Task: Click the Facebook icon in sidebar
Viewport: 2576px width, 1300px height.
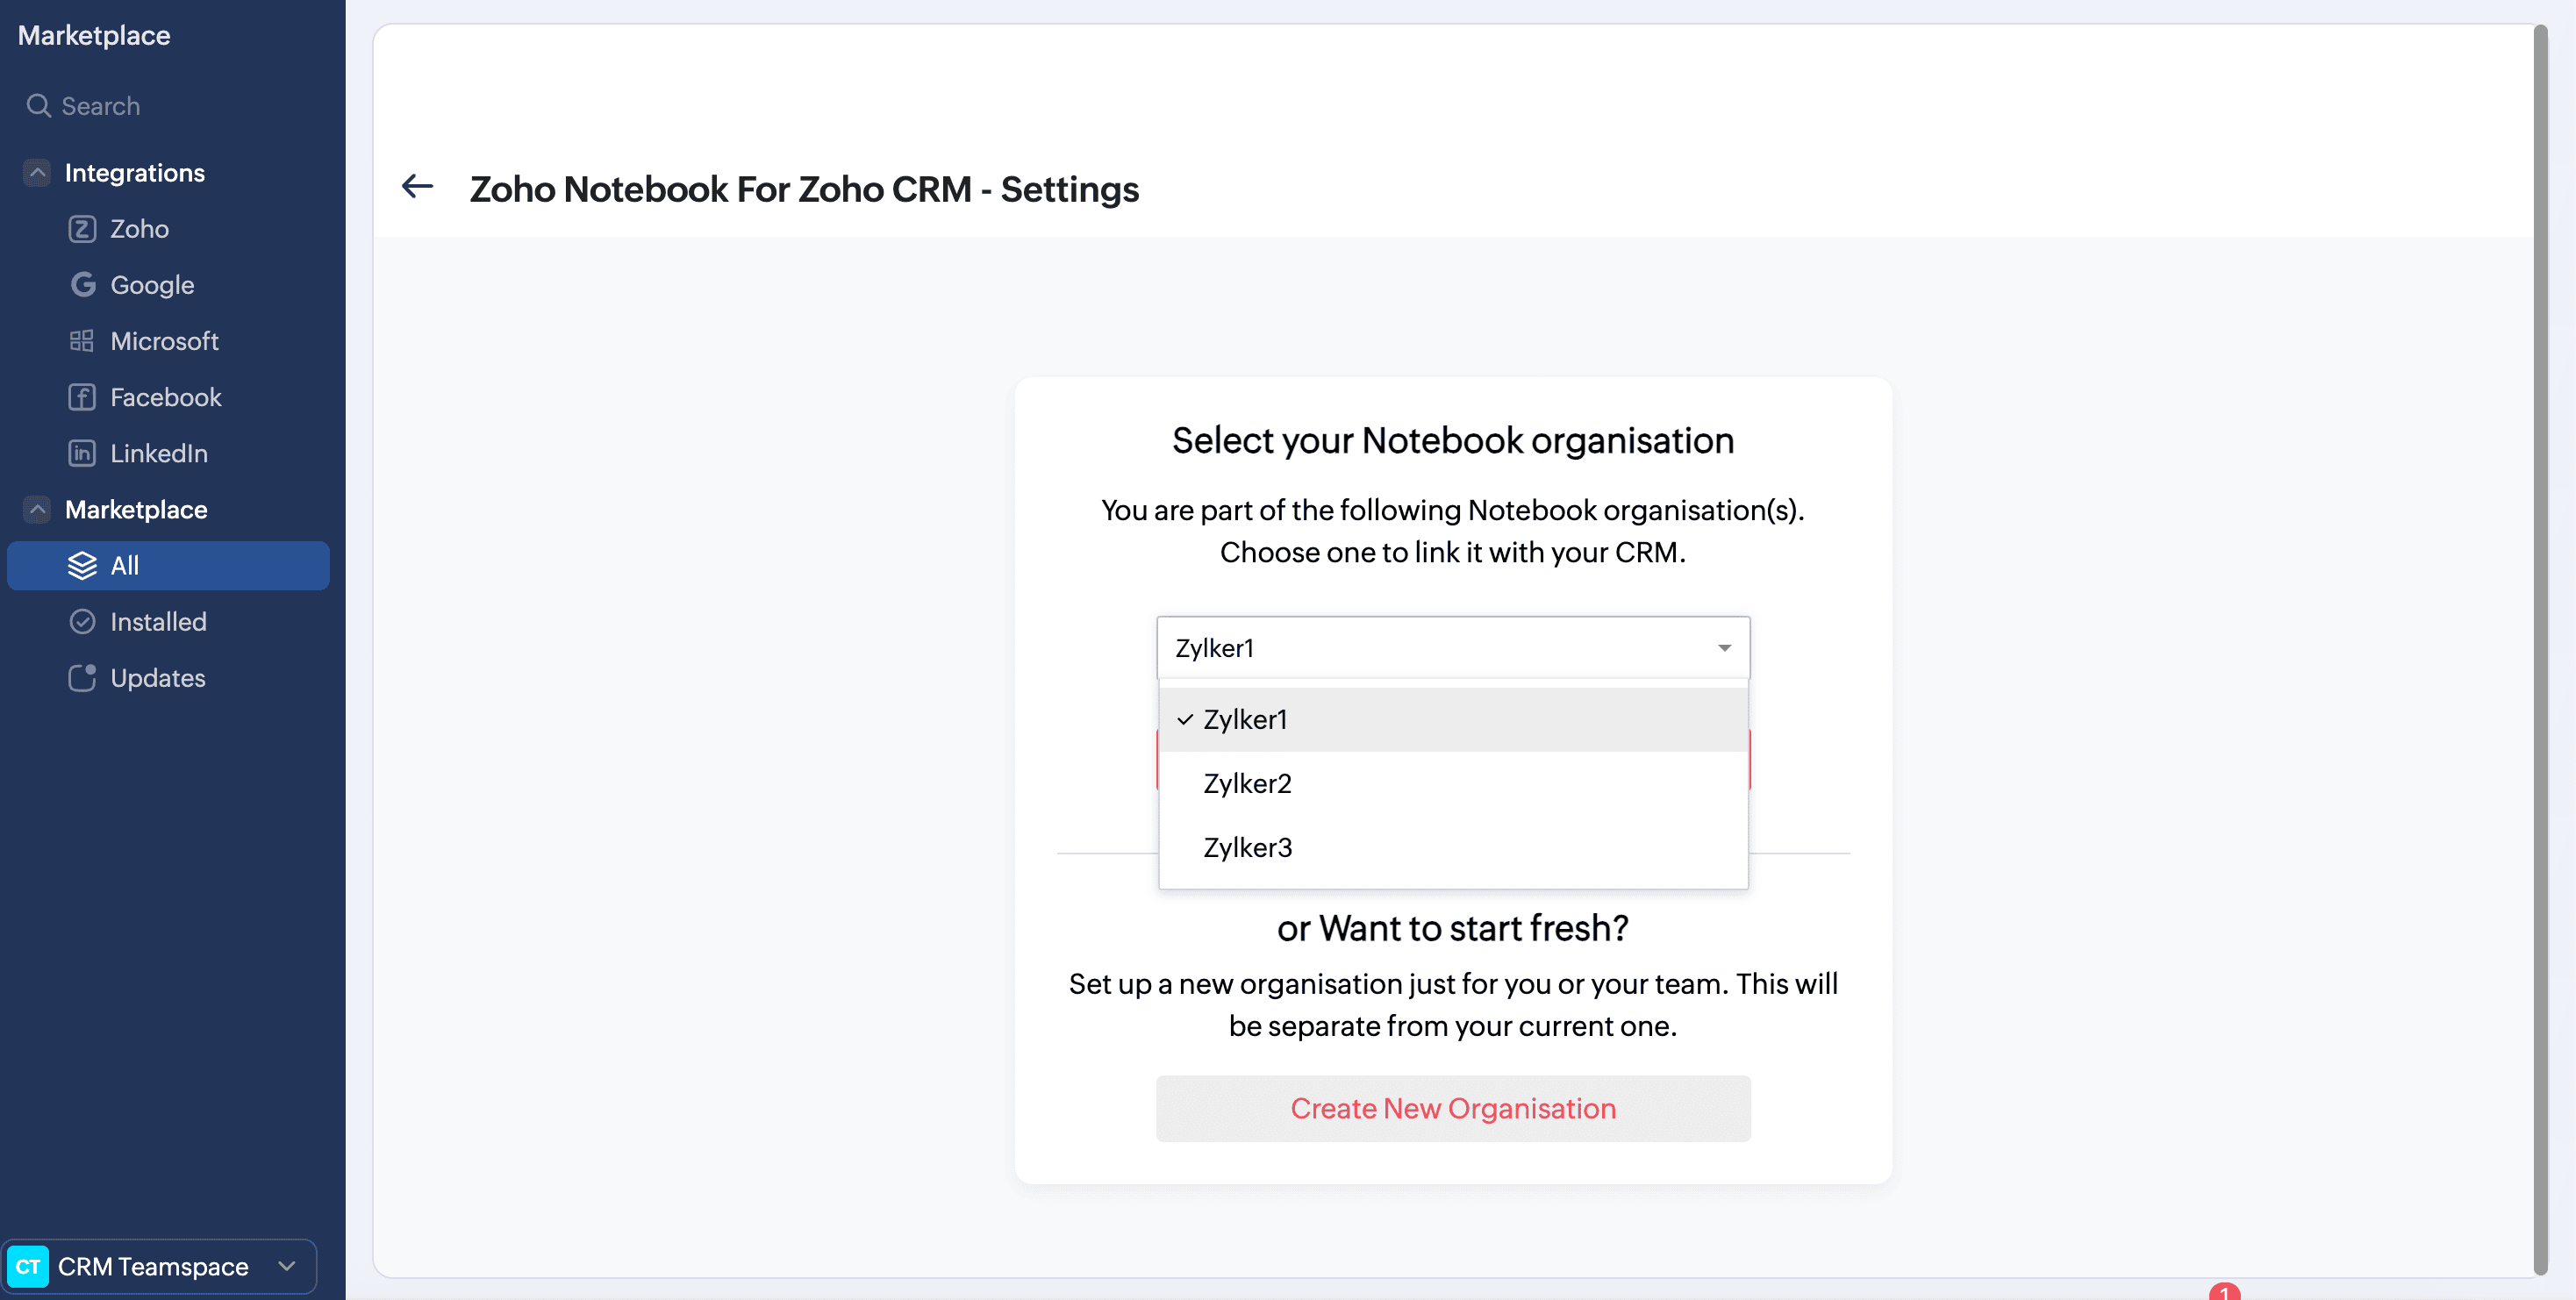Action: [82, 397]
